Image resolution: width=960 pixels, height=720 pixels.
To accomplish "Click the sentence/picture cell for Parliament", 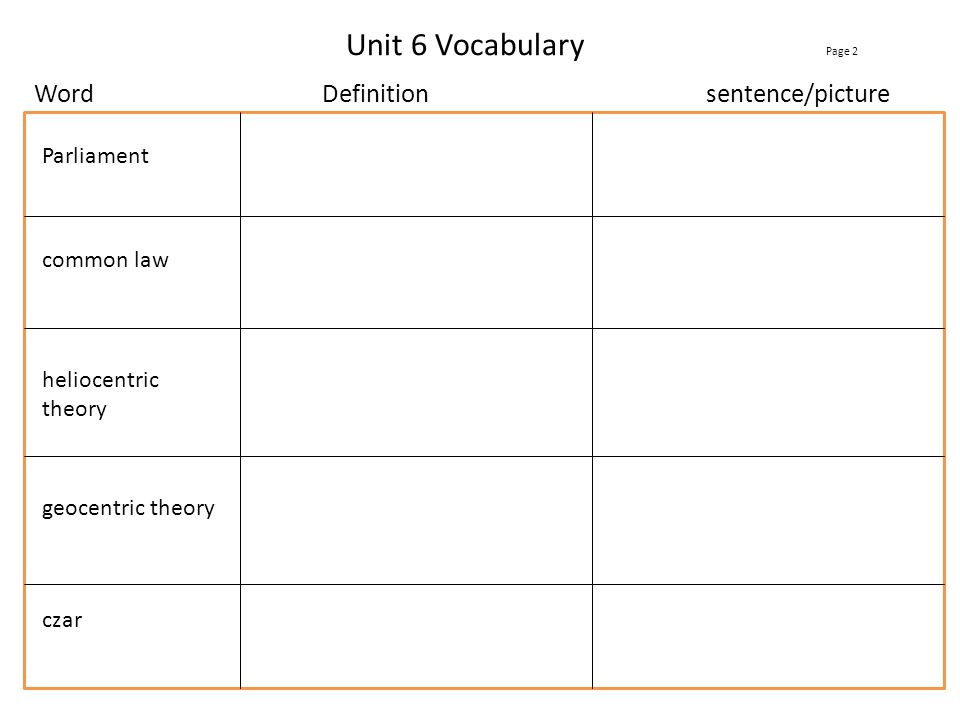I will (x=768, y=165).
